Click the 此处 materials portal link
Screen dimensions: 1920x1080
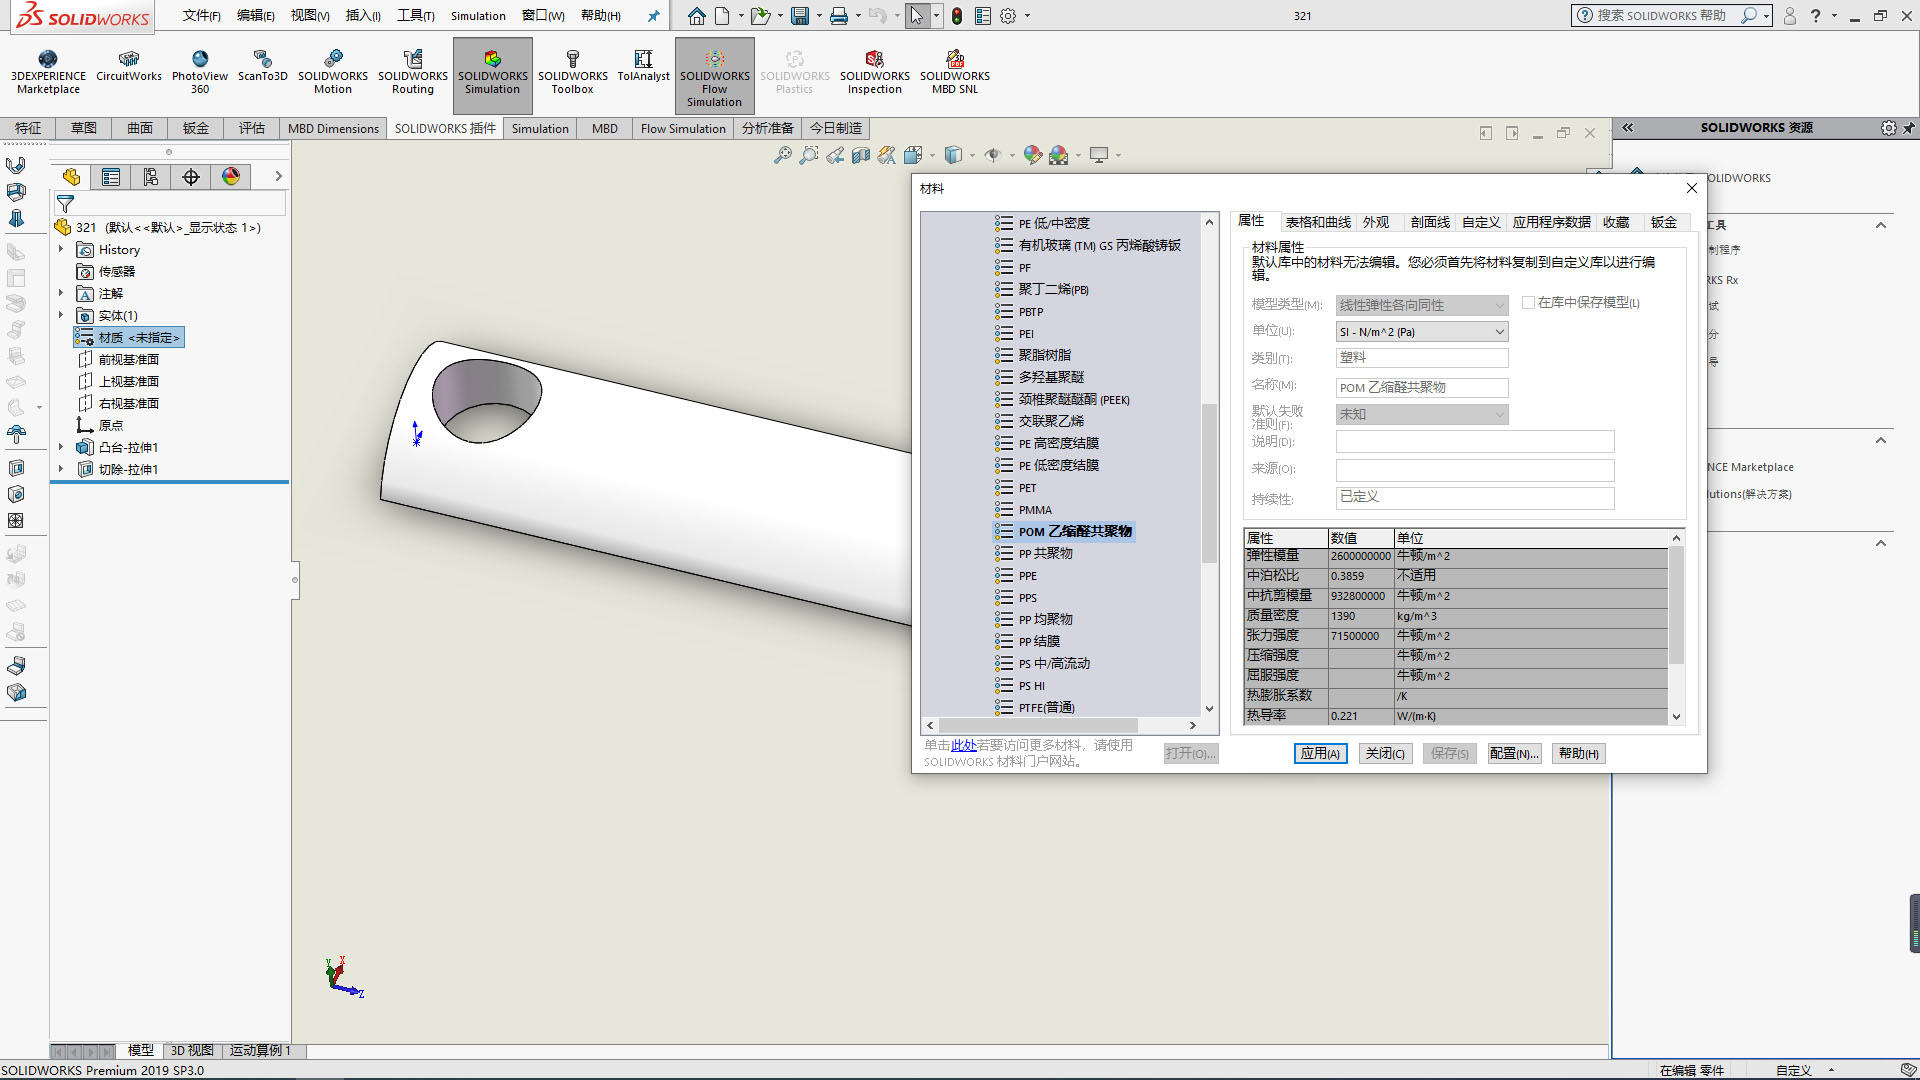pos(963,745)
